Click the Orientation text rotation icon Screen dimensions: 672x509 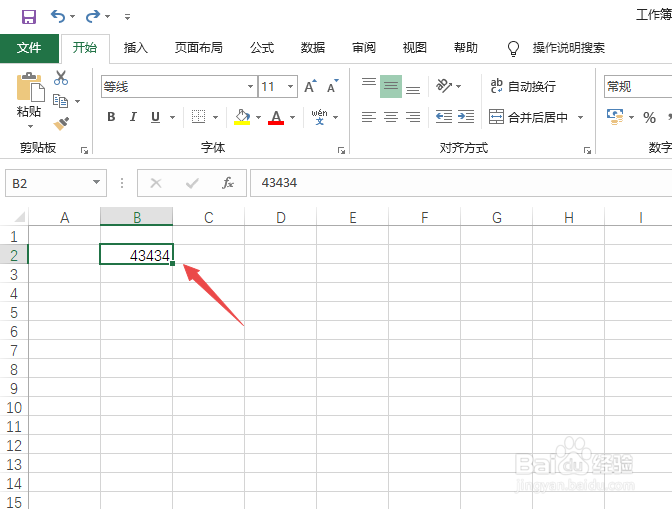[x=444, y=86]
